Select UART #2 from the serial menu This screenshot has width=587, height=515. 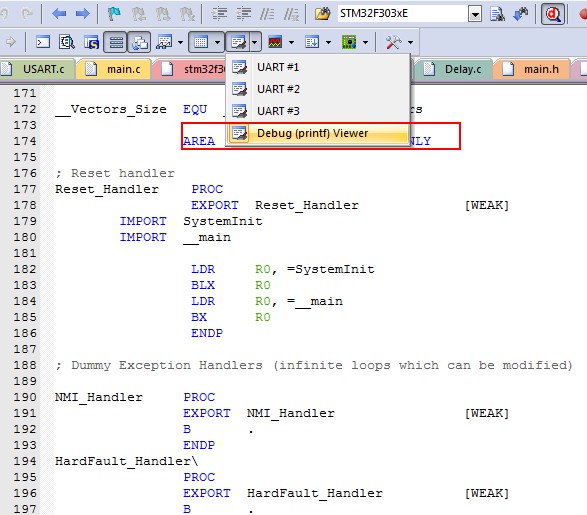[x=318, y=89]
